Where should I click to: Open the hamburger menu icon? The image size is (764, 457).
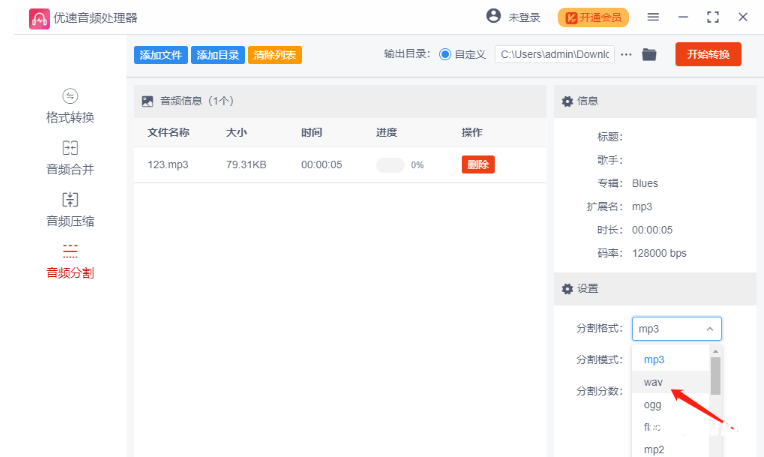pyautogui.click(x=653, y=17)
